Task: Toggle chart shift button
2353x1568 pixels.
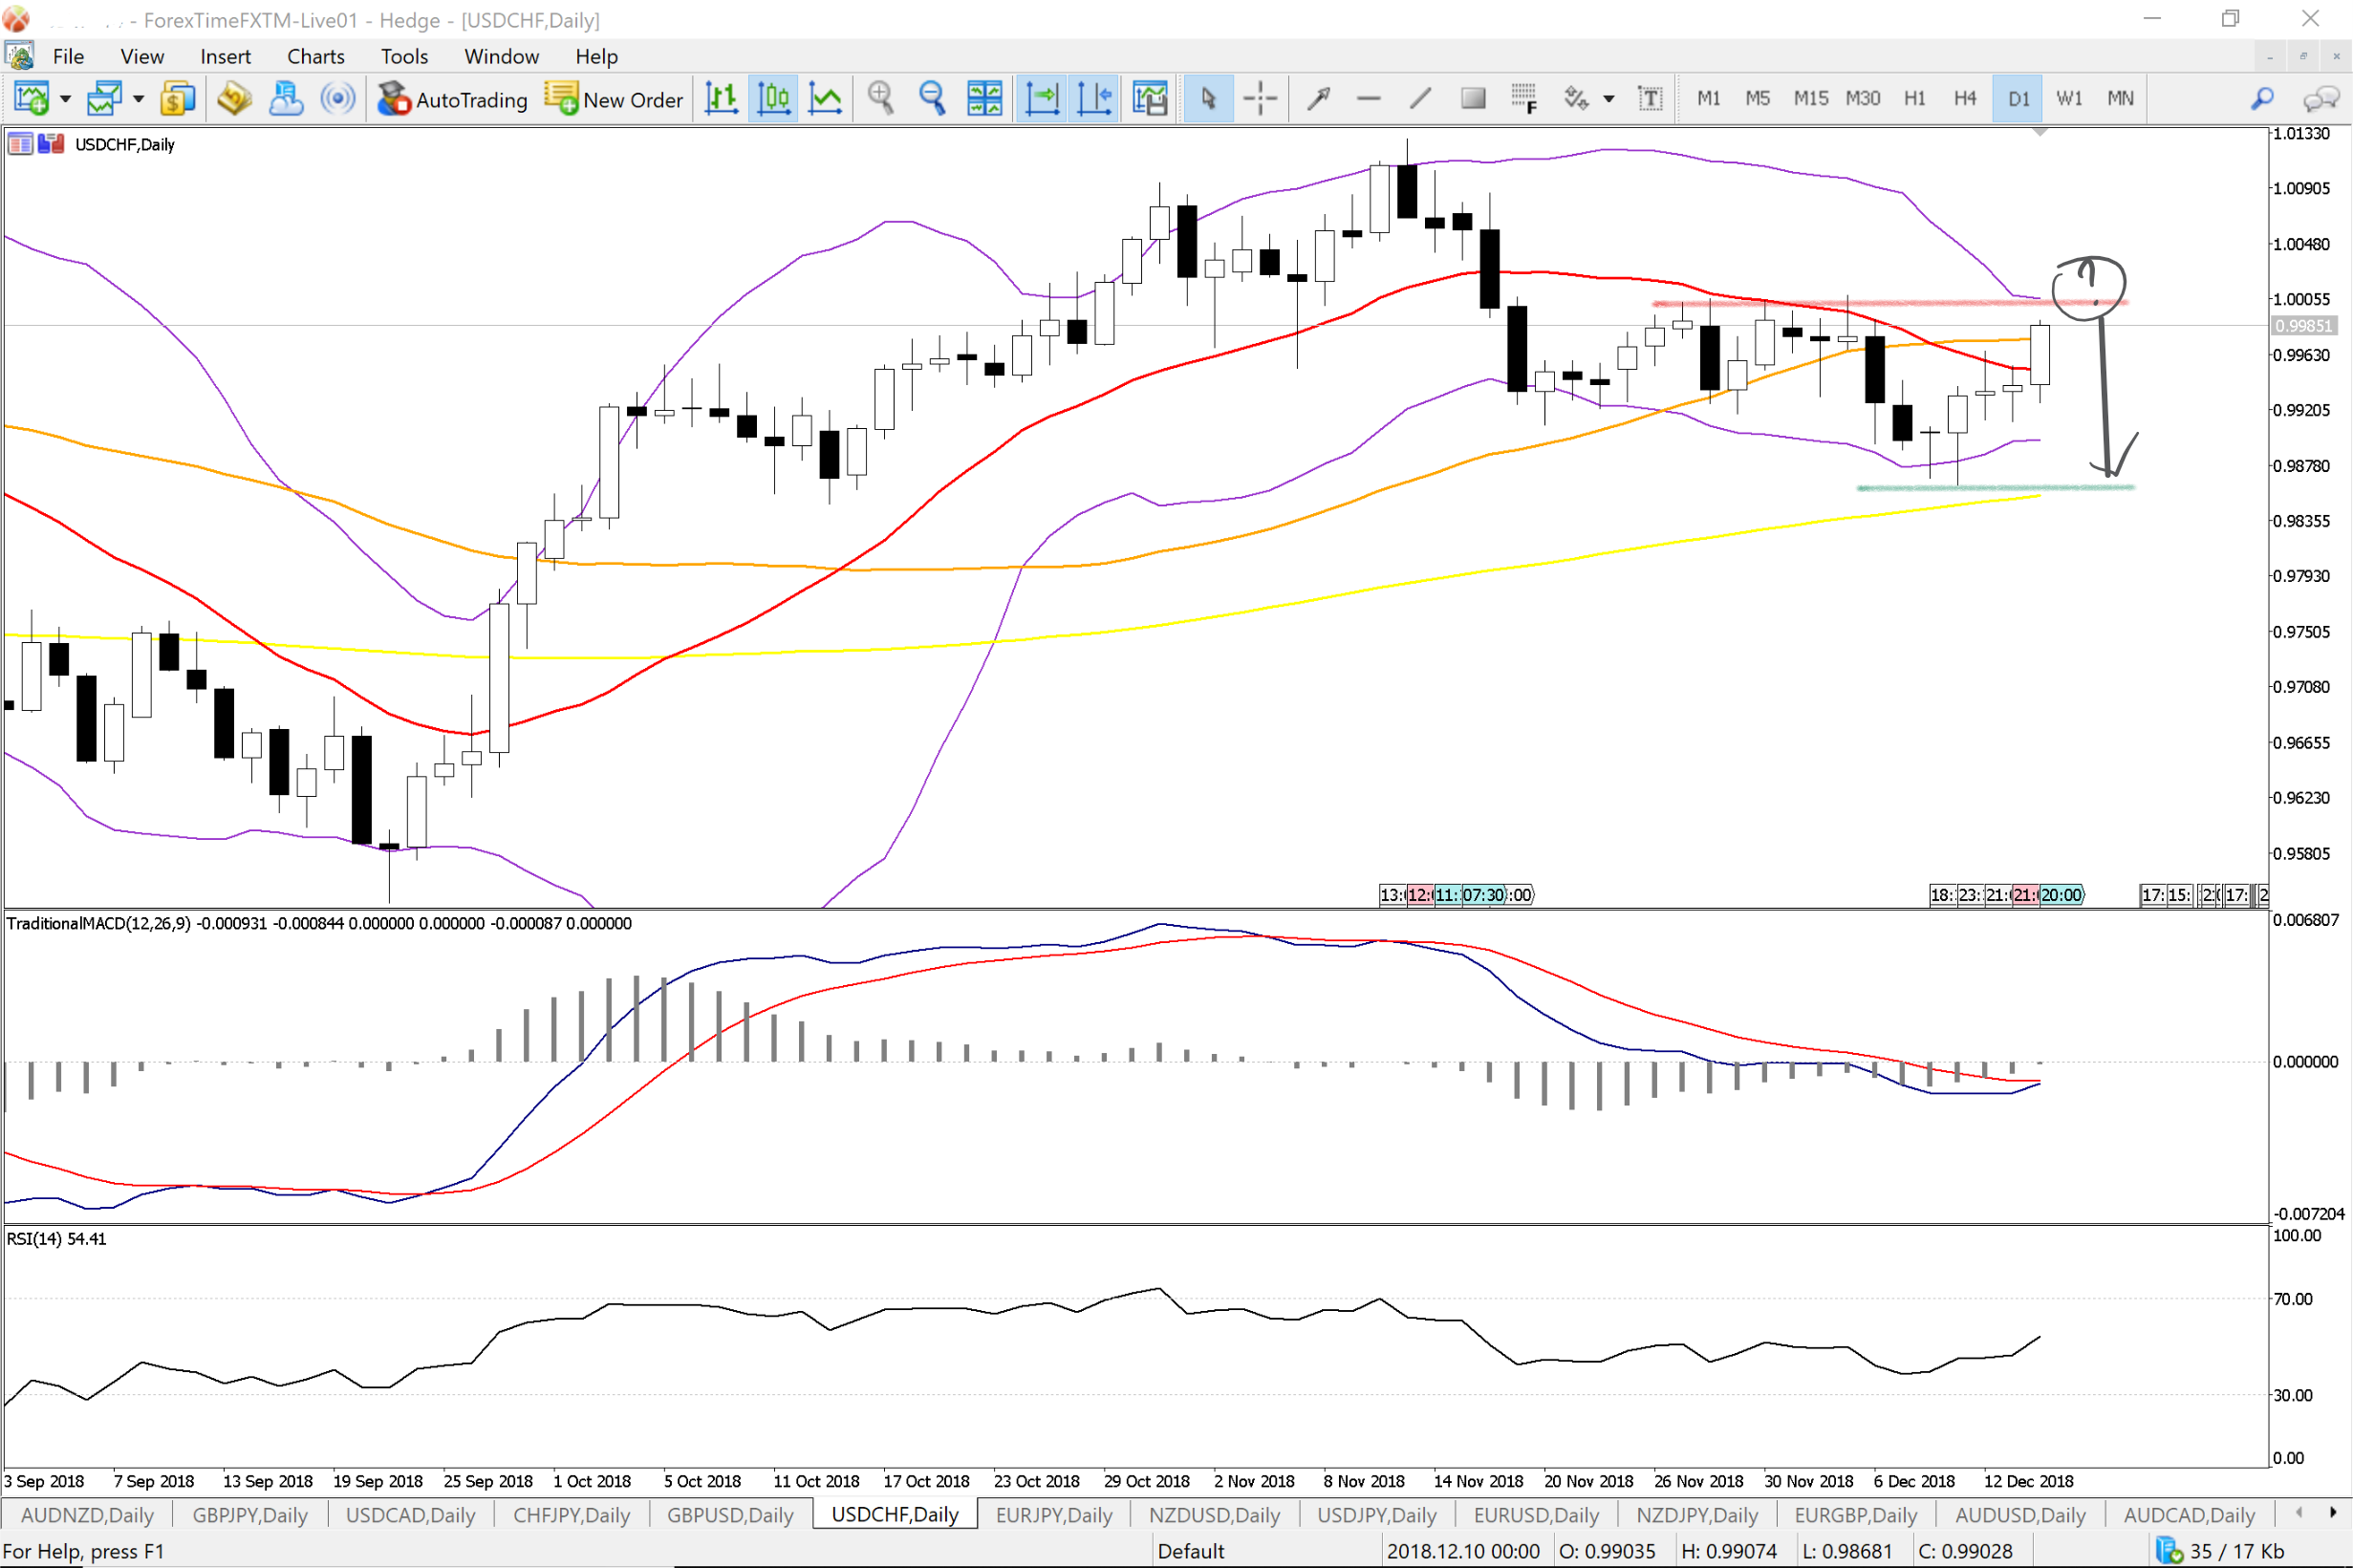Action: 1094,98
